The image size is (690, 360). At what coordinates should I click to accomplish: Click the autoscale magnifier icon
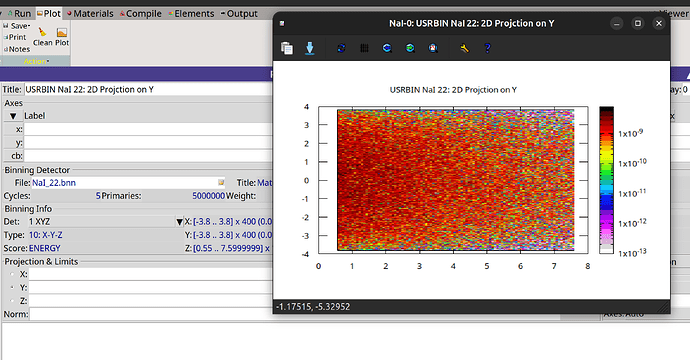433,48
